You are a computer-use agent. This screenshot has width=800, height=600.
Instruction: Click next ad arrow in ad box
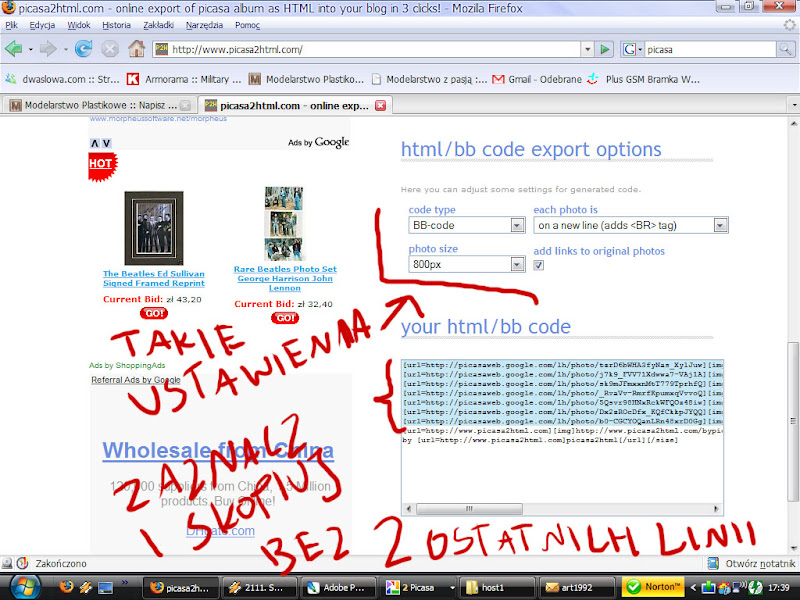click(x=106, y=143)
